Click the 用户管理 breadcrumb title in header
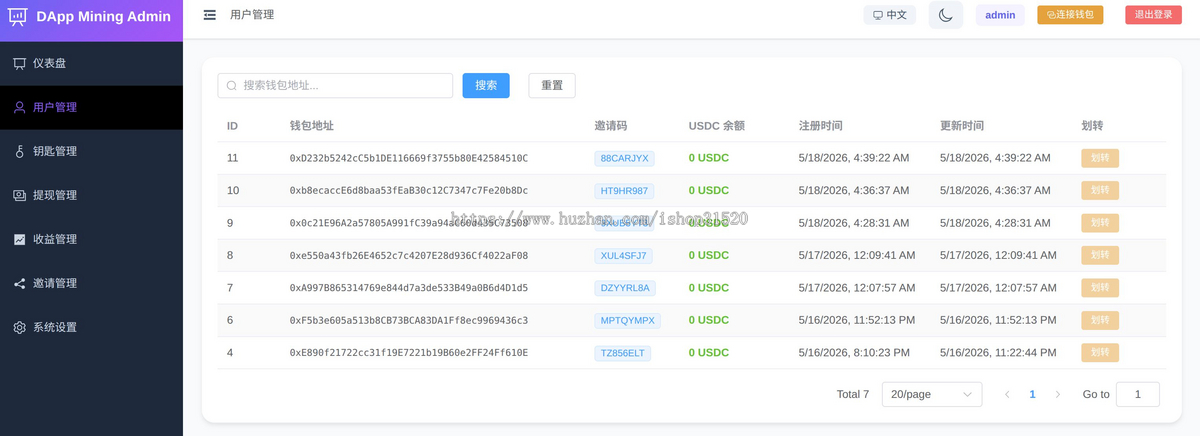 [x=252, y=15]
